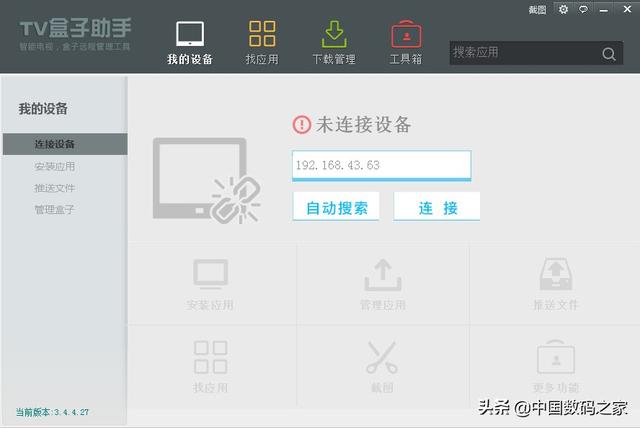Click the 更多功能 toolbox tile icon
The width and height of the screenshot is (640, 428).
[556, 357]
